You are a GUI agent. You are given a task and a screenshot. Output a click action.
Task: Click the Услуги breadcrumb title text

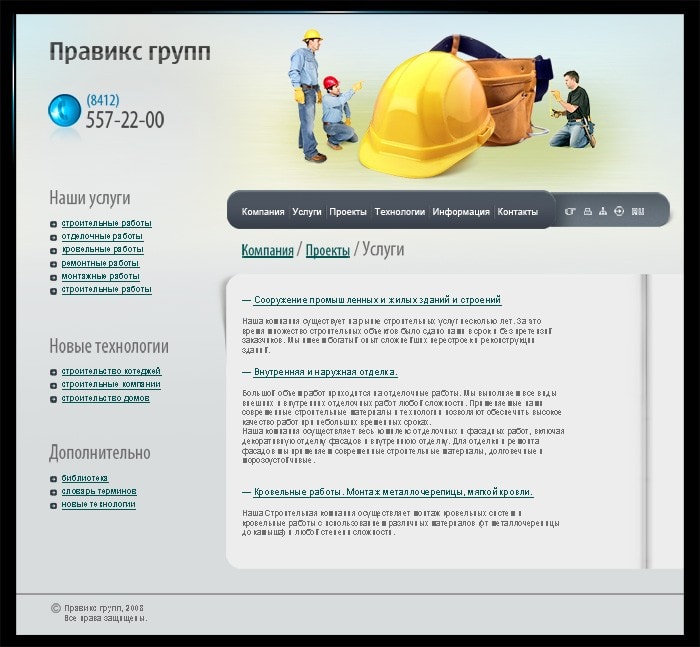point(383,249)
